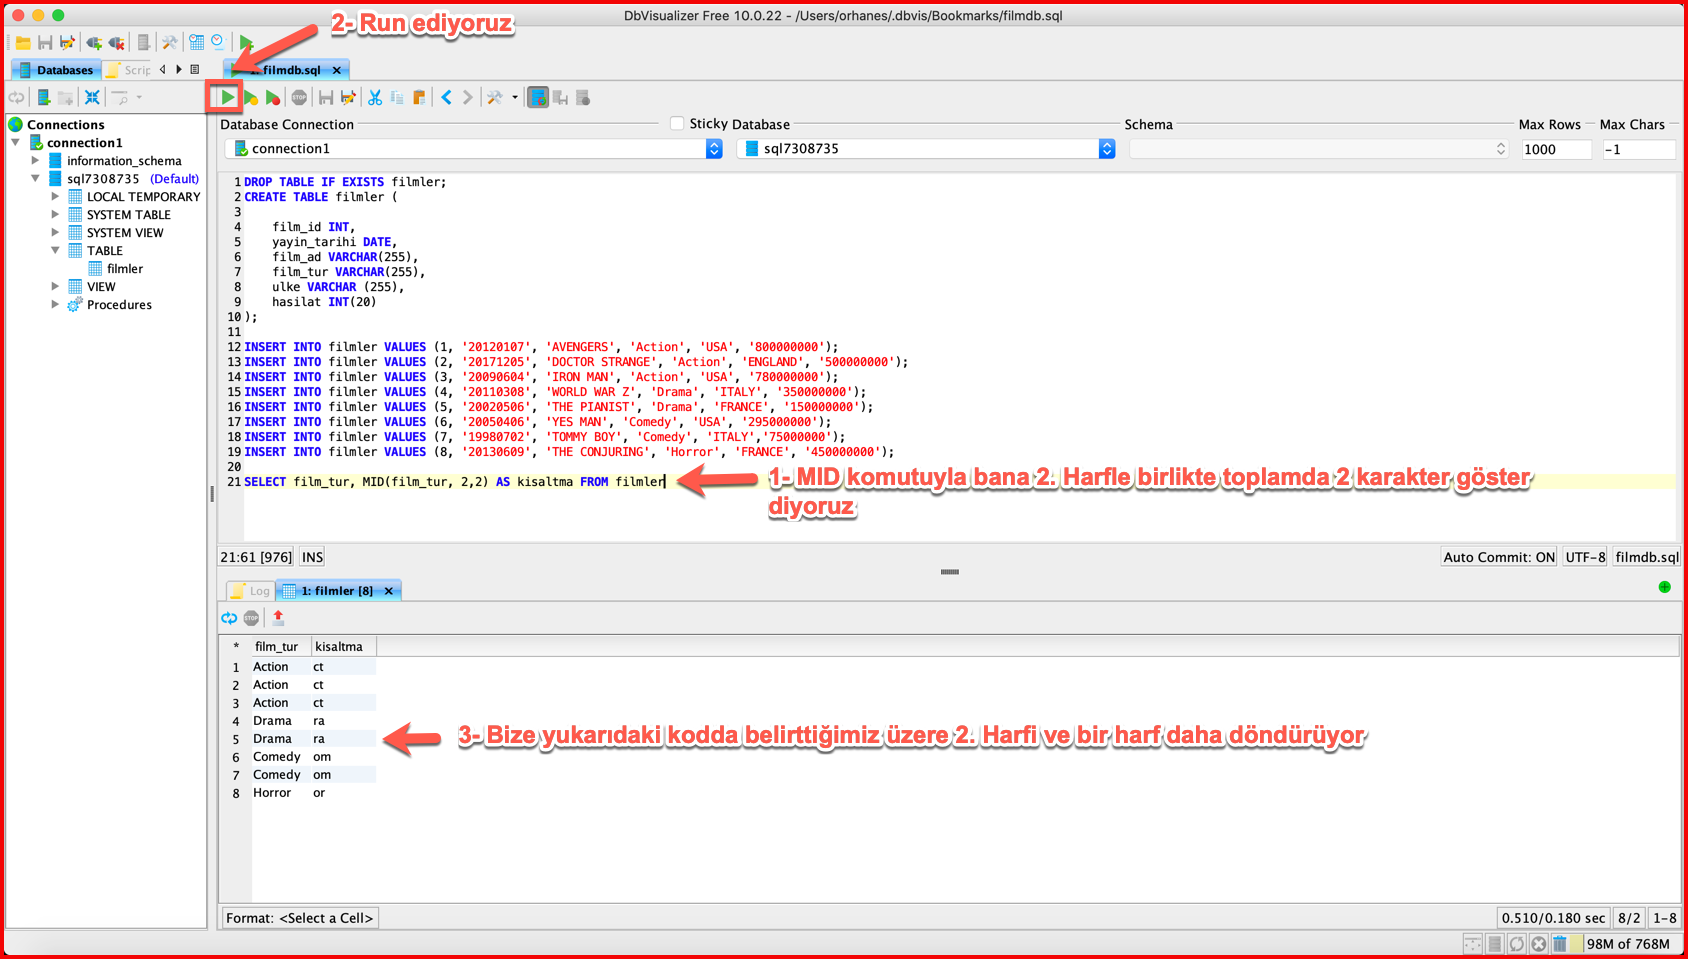Click the UTF-8 encoding indicator

(1585, 557)
